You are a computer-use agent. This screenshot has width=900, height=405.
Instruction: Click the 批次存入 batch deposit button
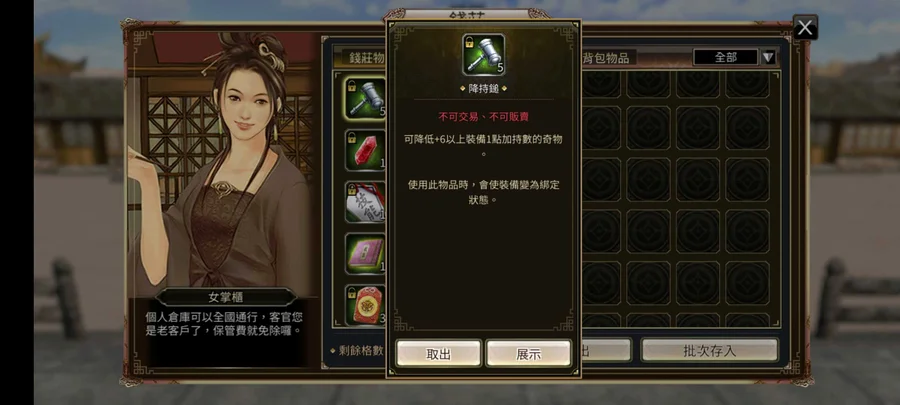point(709,351)
